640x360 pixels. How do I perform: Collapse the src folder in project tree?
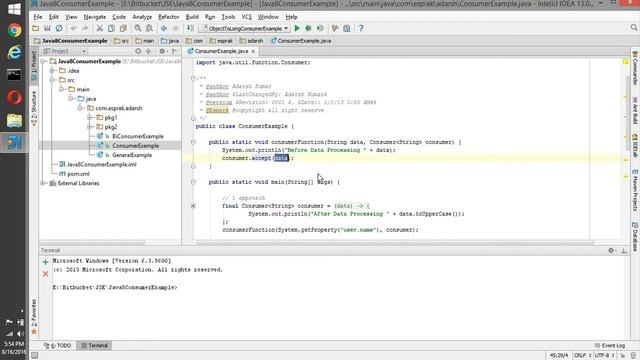click(x=52, y=80)
